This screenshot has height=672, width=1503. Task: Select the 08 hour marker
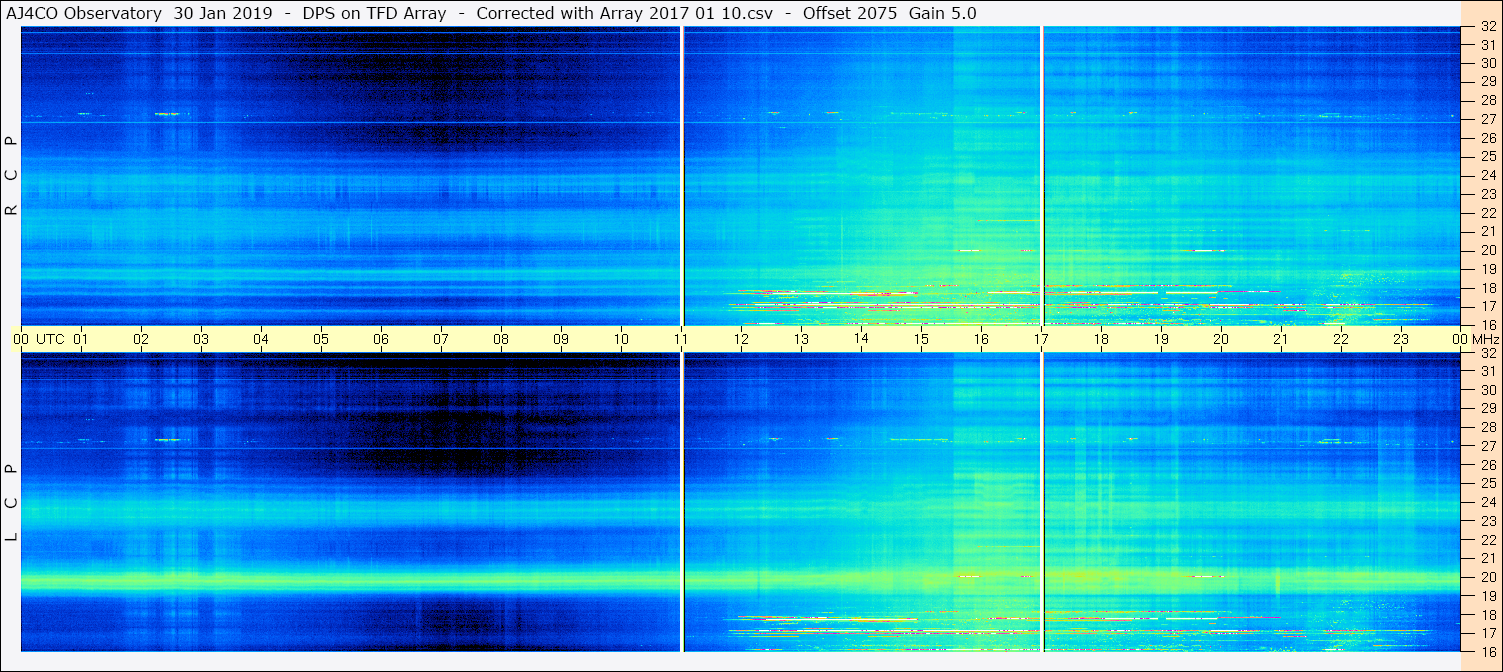(x=501, y=339)
